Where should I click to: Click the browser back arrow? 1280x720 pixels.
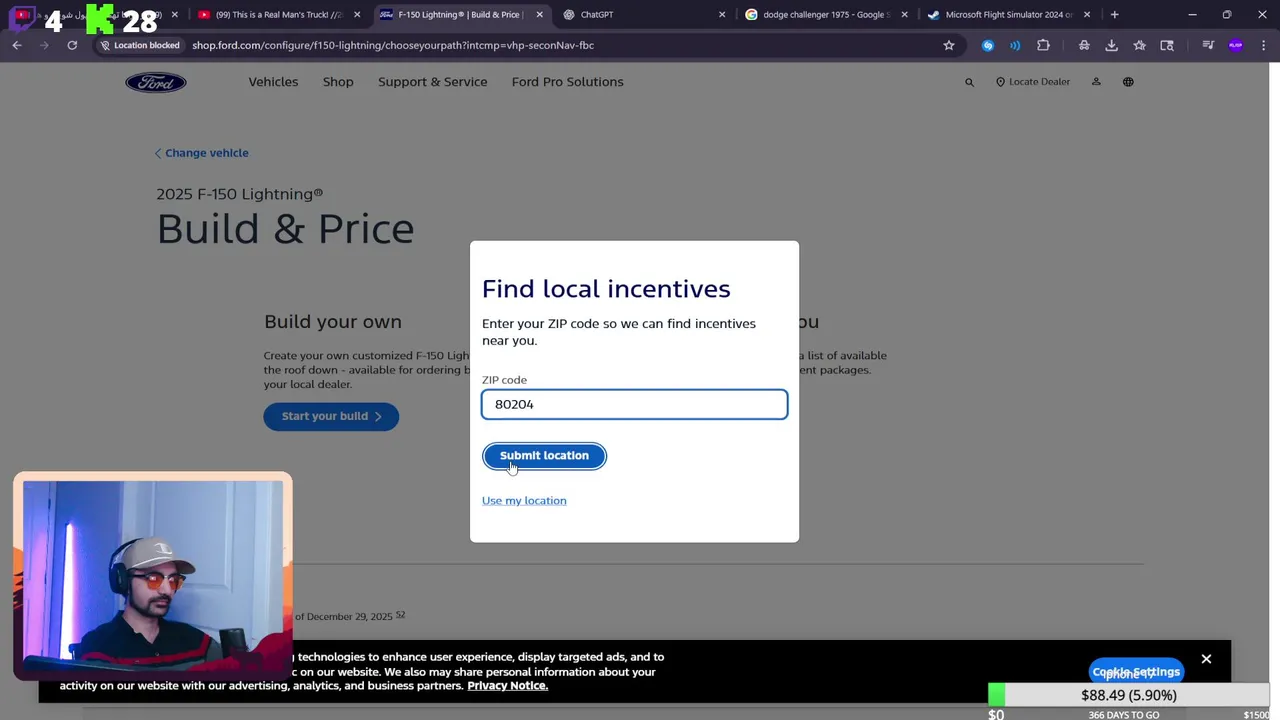click(x=17, y=45)
